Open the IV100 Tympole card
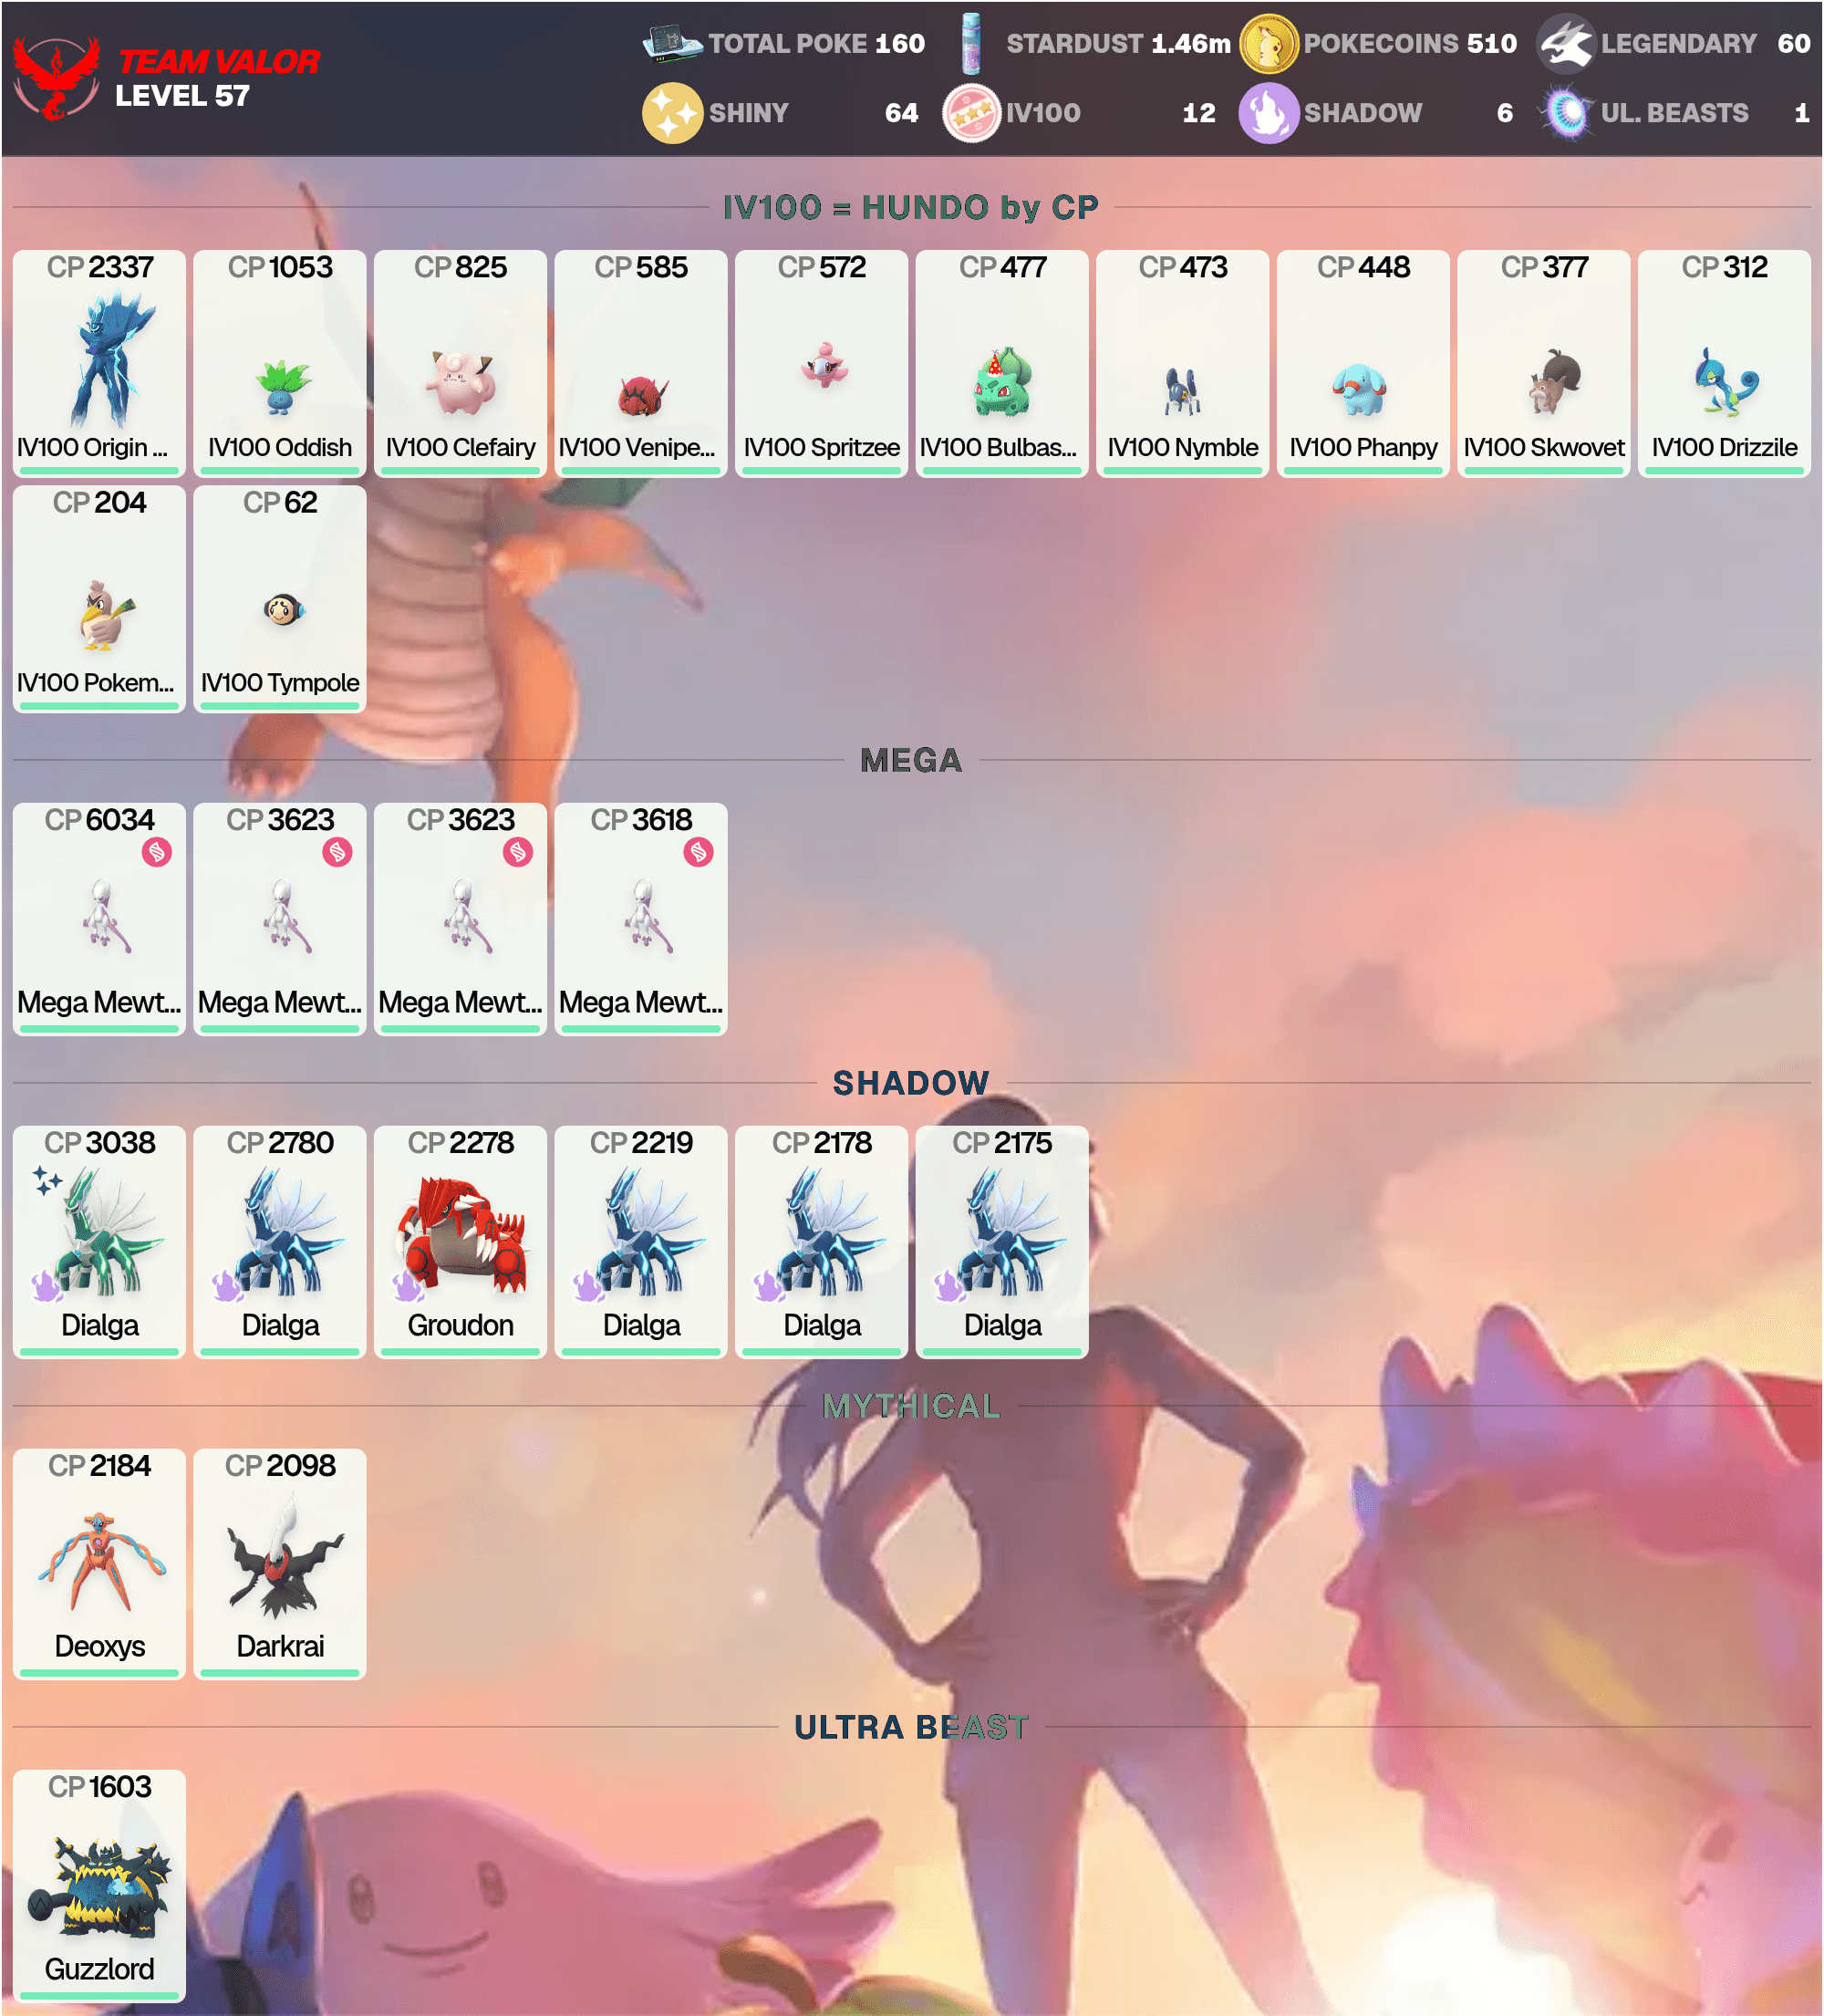 (280, 599)
